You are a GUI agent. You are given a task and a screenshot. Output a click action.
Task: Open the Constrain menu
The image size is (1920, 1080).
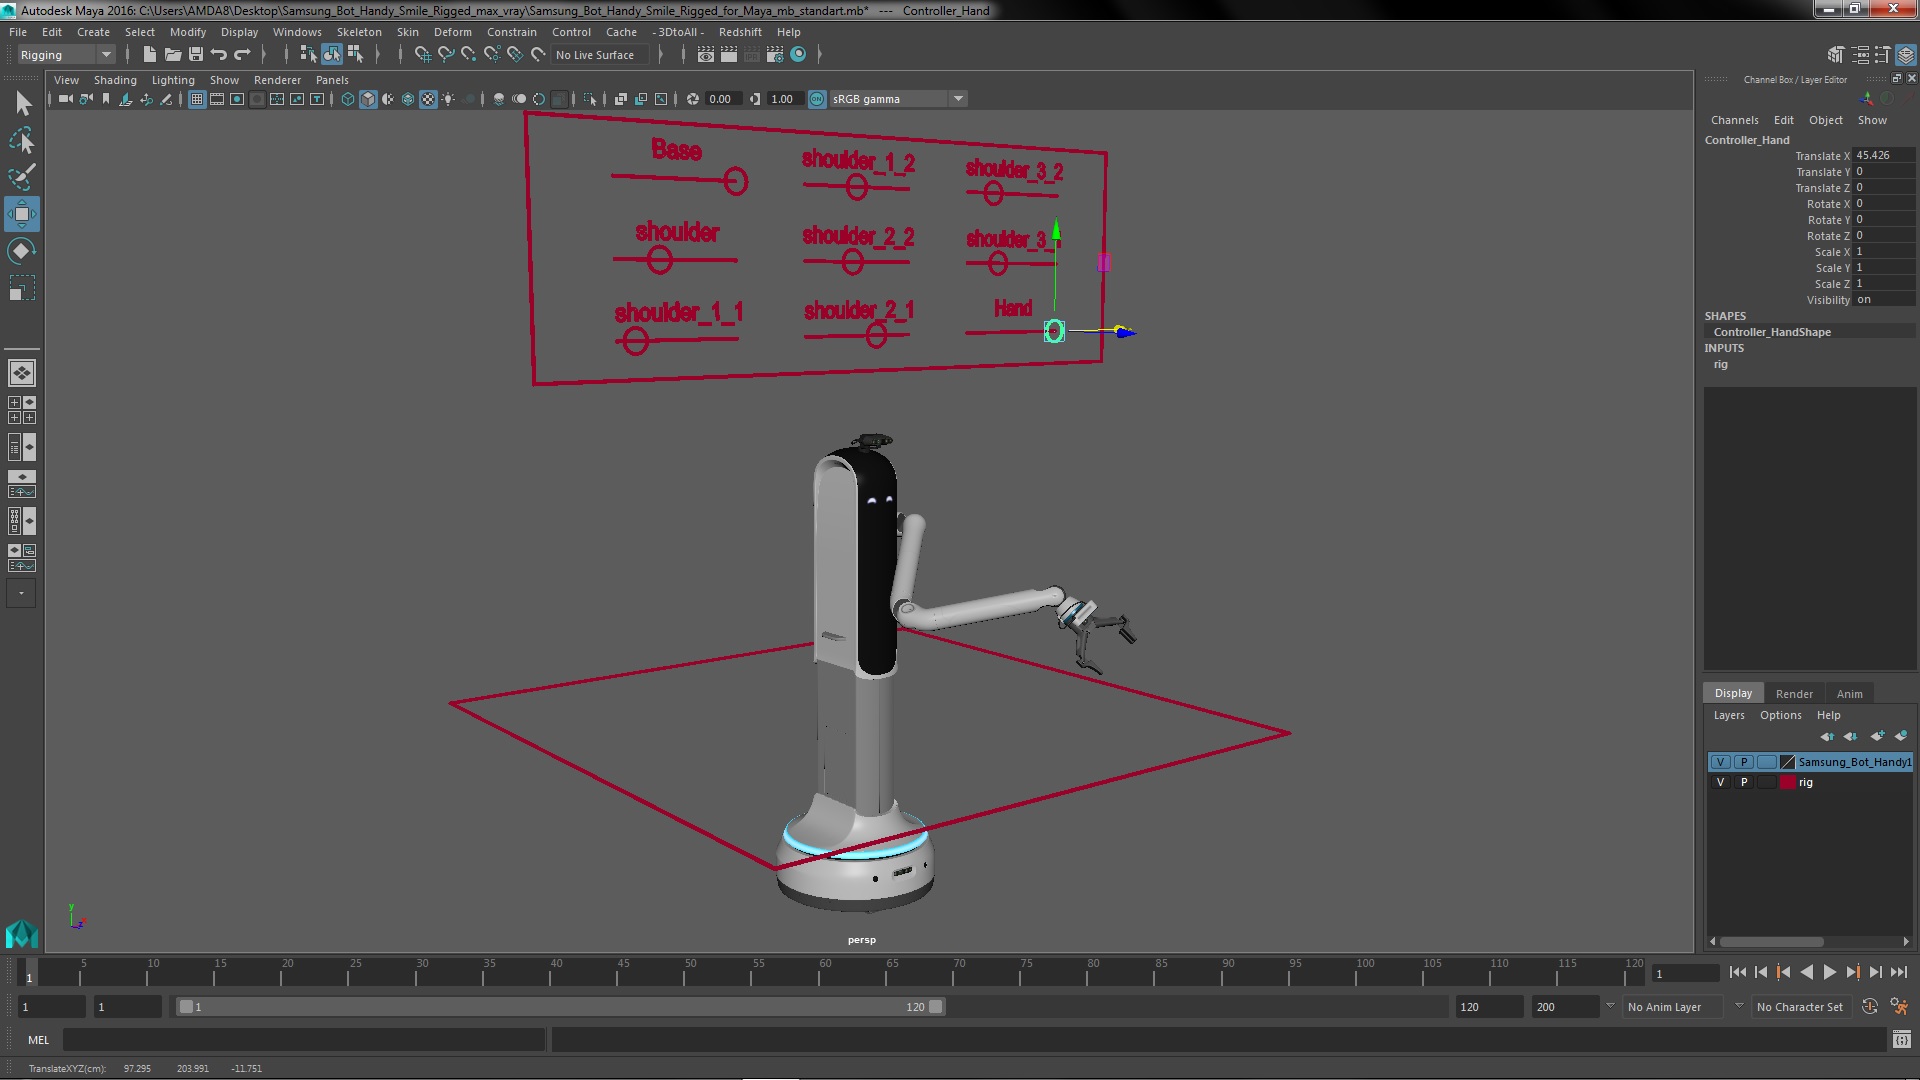coord(512,32)
